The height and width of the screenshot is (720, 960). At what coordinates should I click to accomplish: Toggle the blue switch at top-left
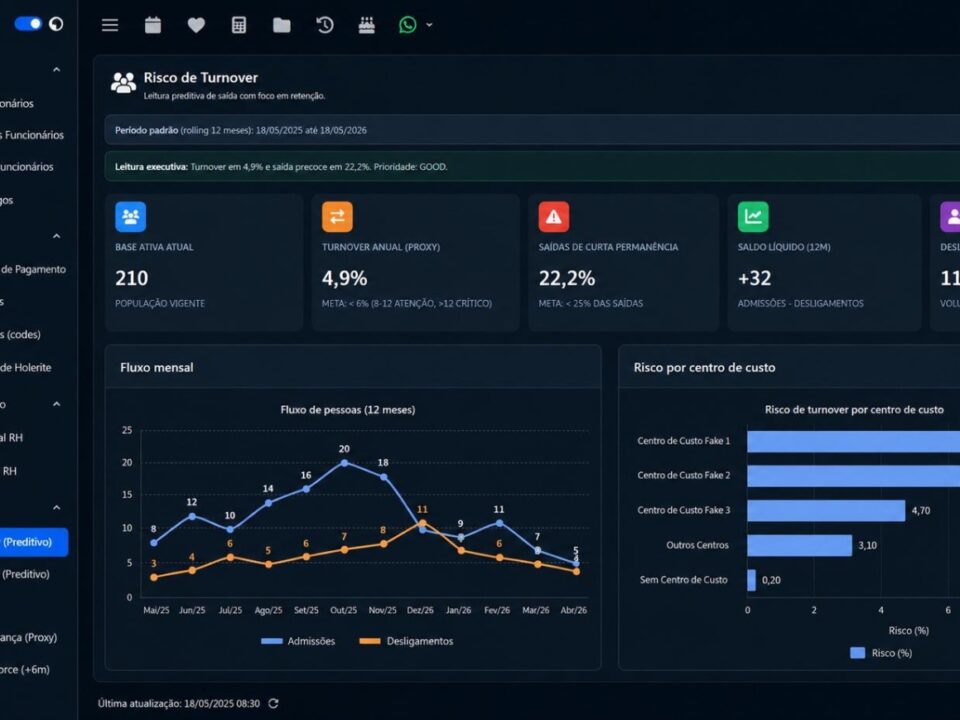(x=28, y=23)
